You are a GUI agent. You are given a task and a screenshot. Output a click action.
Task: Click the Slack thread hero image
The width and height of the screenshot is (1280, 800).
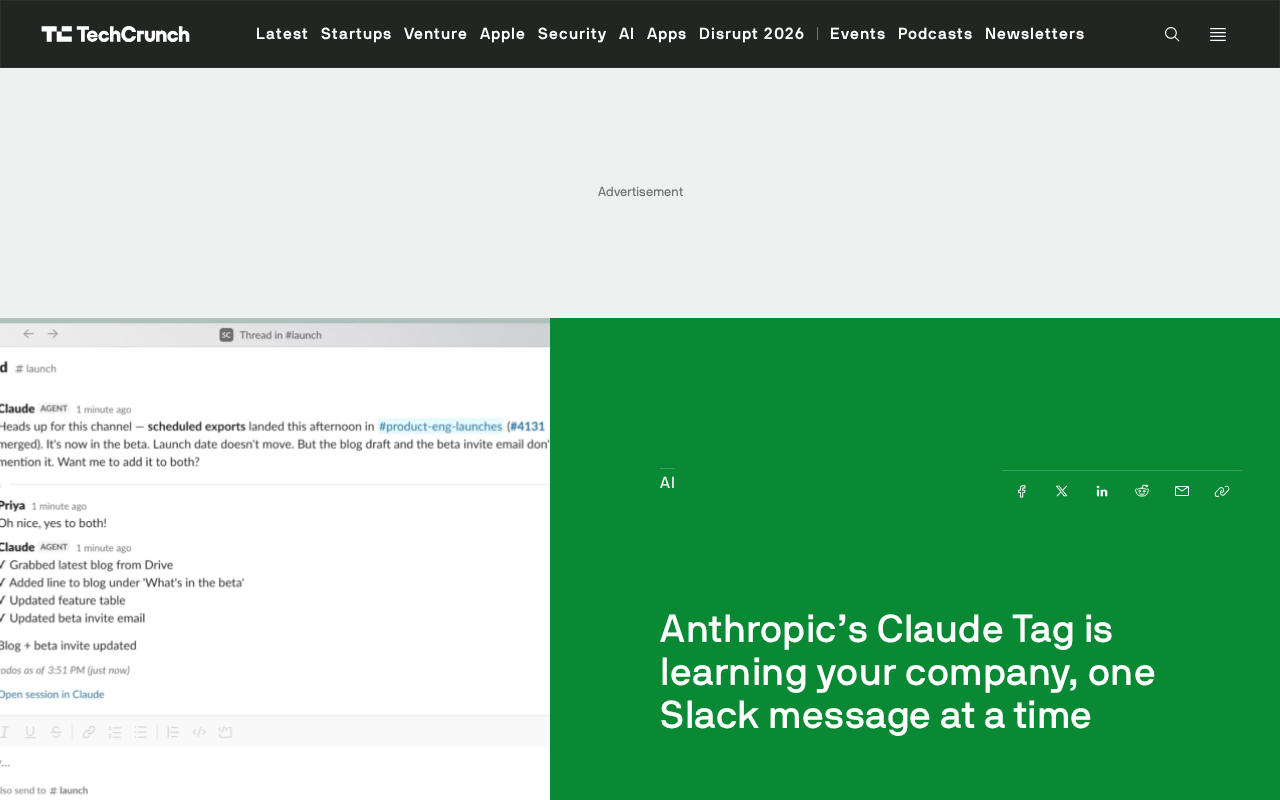pos(275,559)
